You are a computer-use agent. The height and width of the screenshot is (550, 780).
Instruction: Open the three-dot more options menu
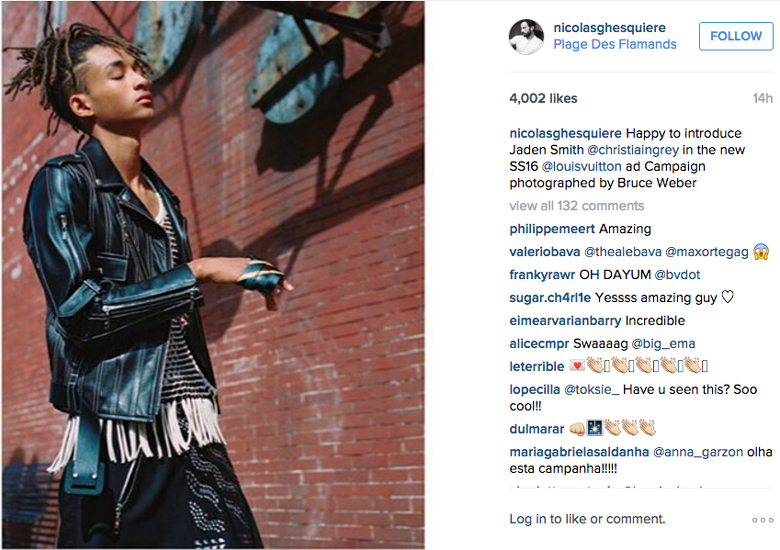[763, 520]
